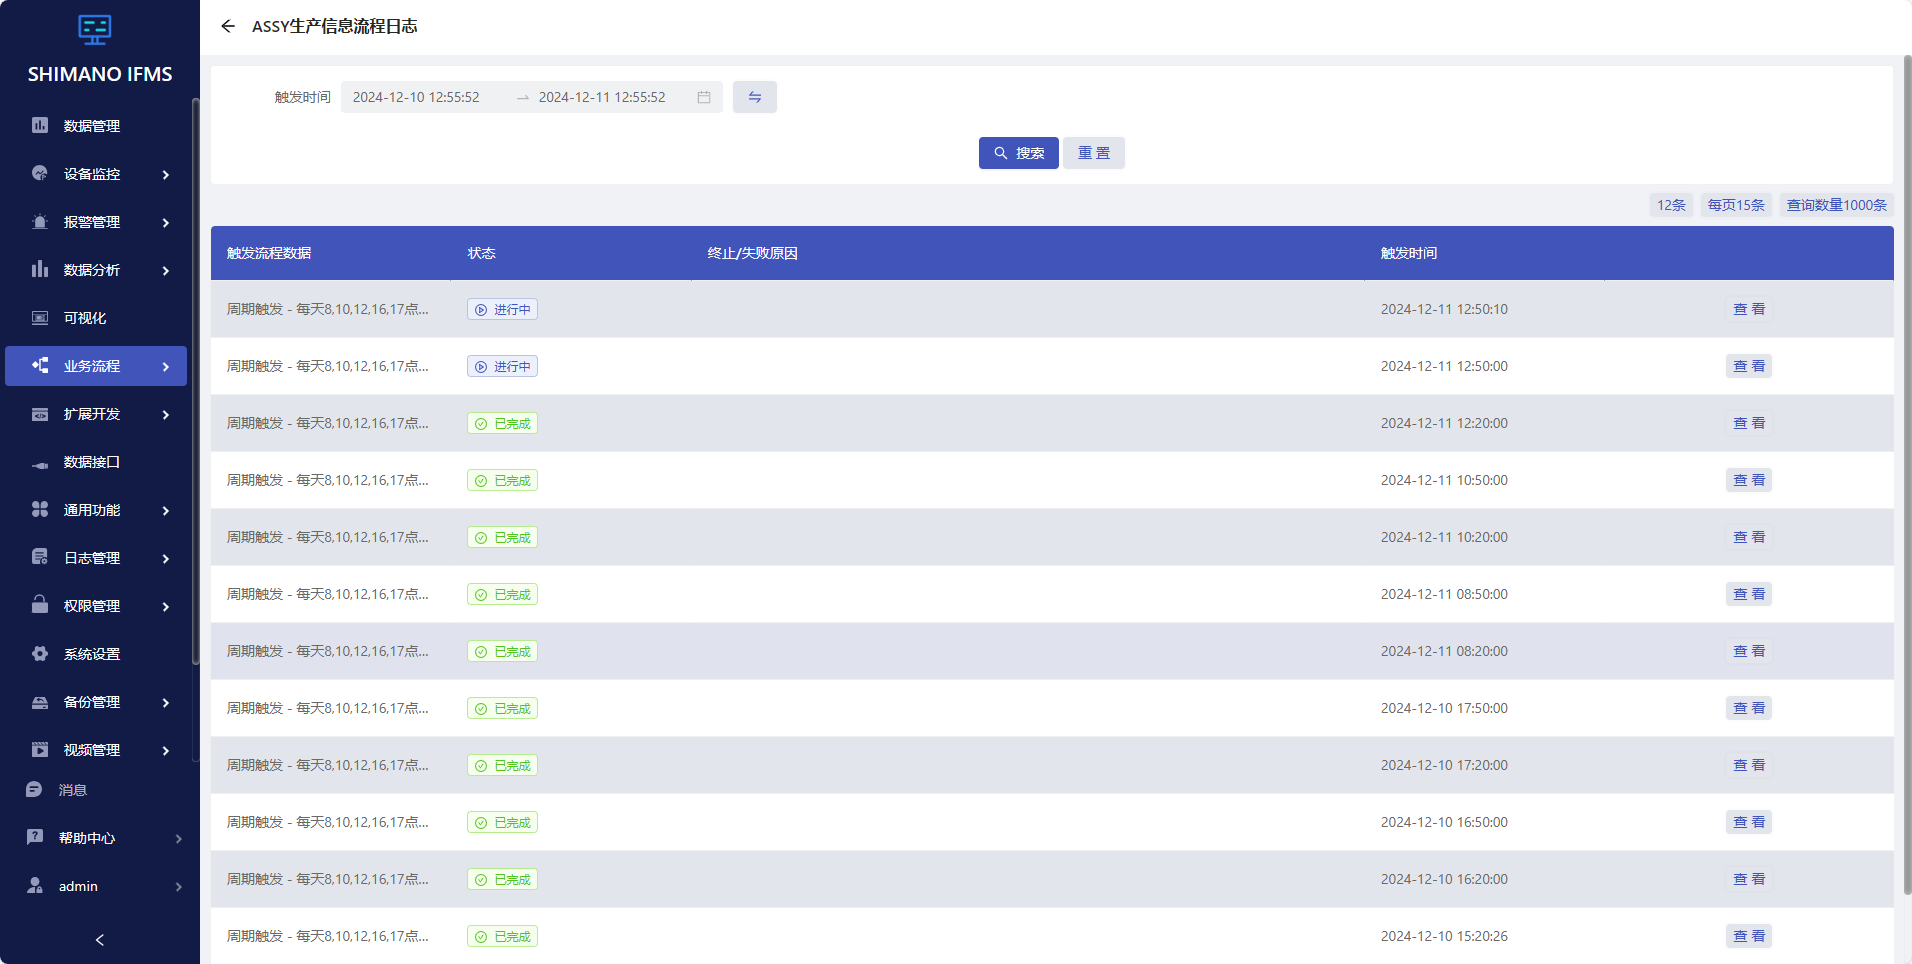Click the 进行中 status tag in the 12:50:10 row

pyautogui.click(x=502, y=309)
